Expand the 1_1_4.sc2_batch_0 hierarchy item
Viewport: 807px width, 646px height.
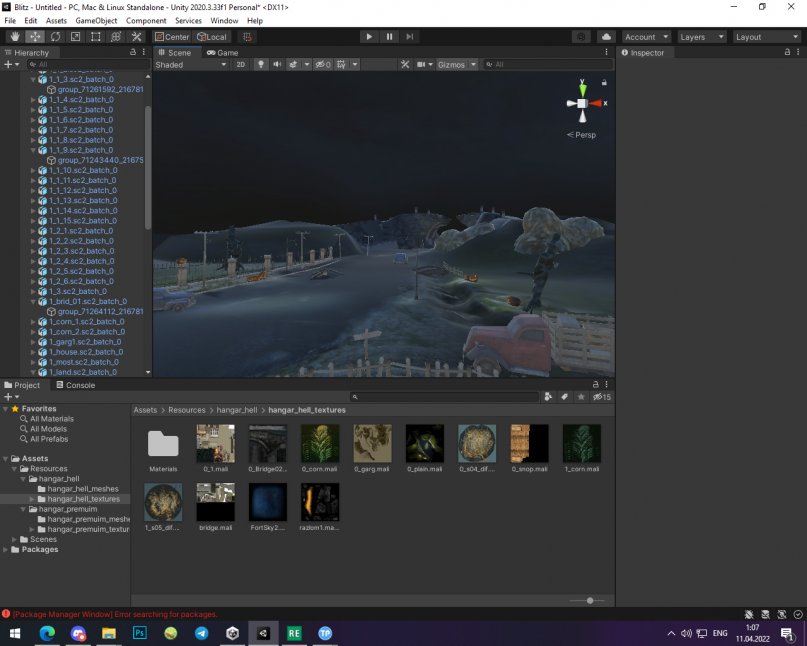point(35,100)
